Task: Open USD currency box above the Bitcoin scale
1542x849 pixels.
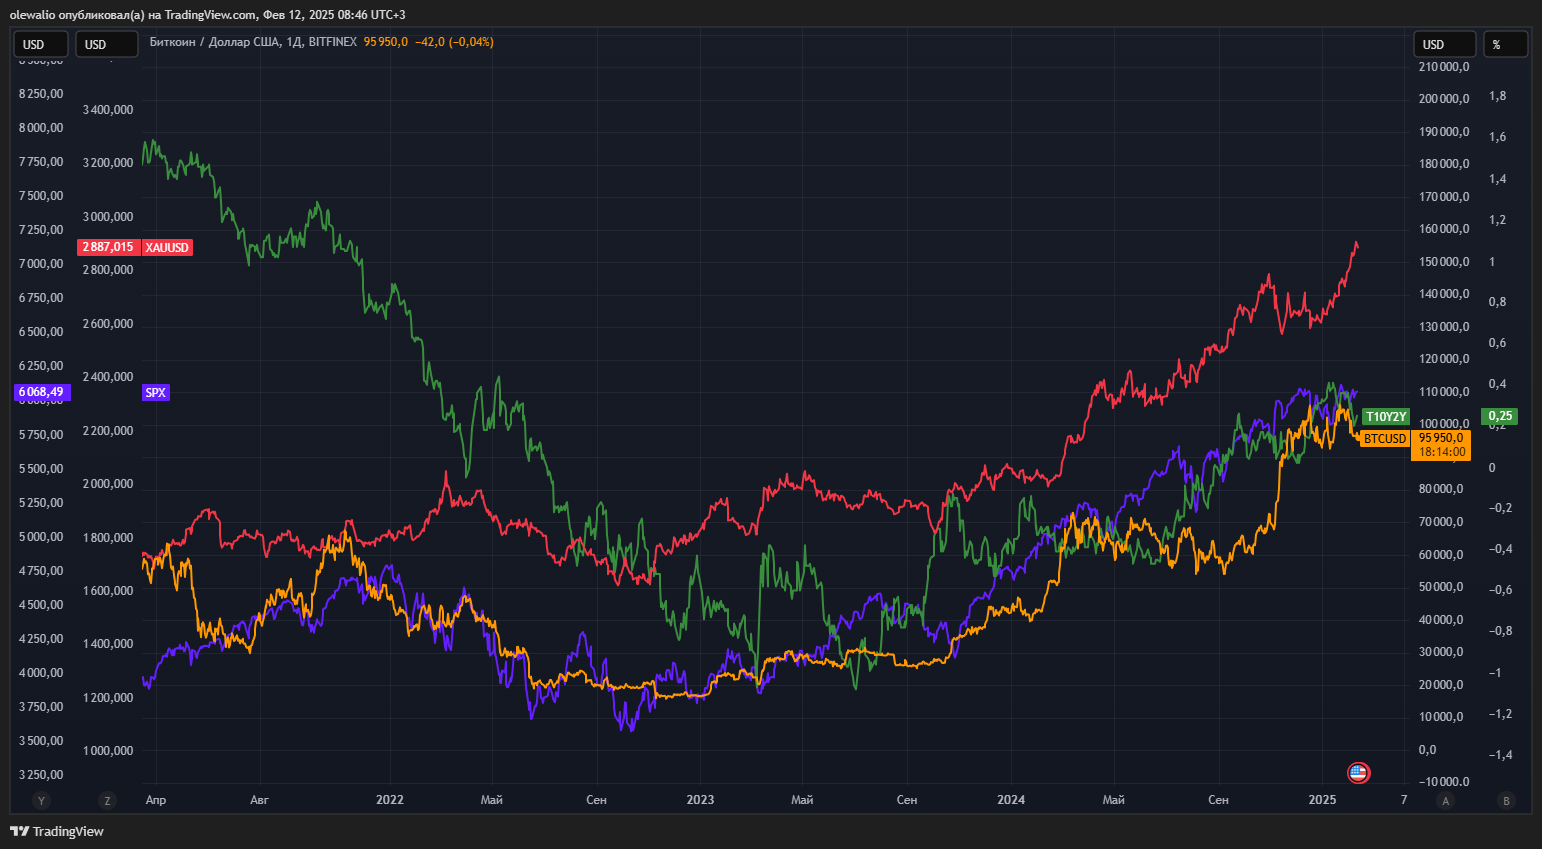Action: point(1444,44)
